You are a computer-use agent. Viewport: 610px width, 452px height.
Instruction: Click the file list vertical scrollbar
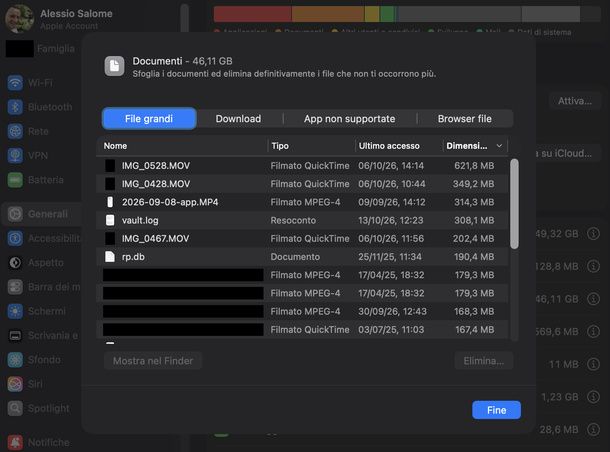[x=514, y=204]
